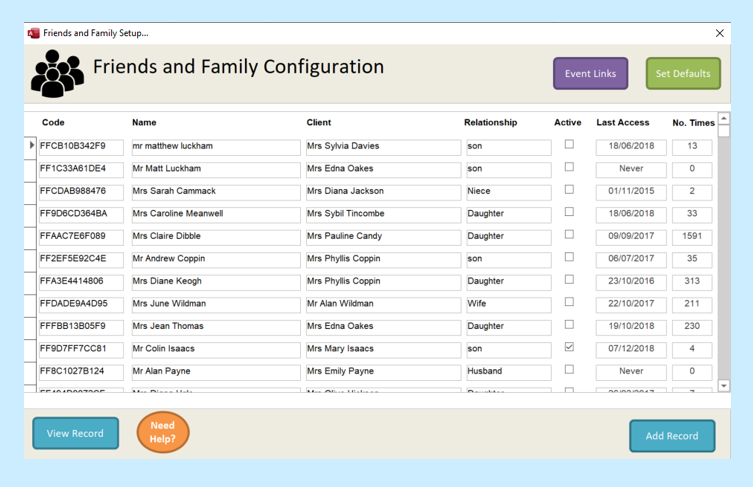Click the No. Times column header

click(x=693, y=123)
